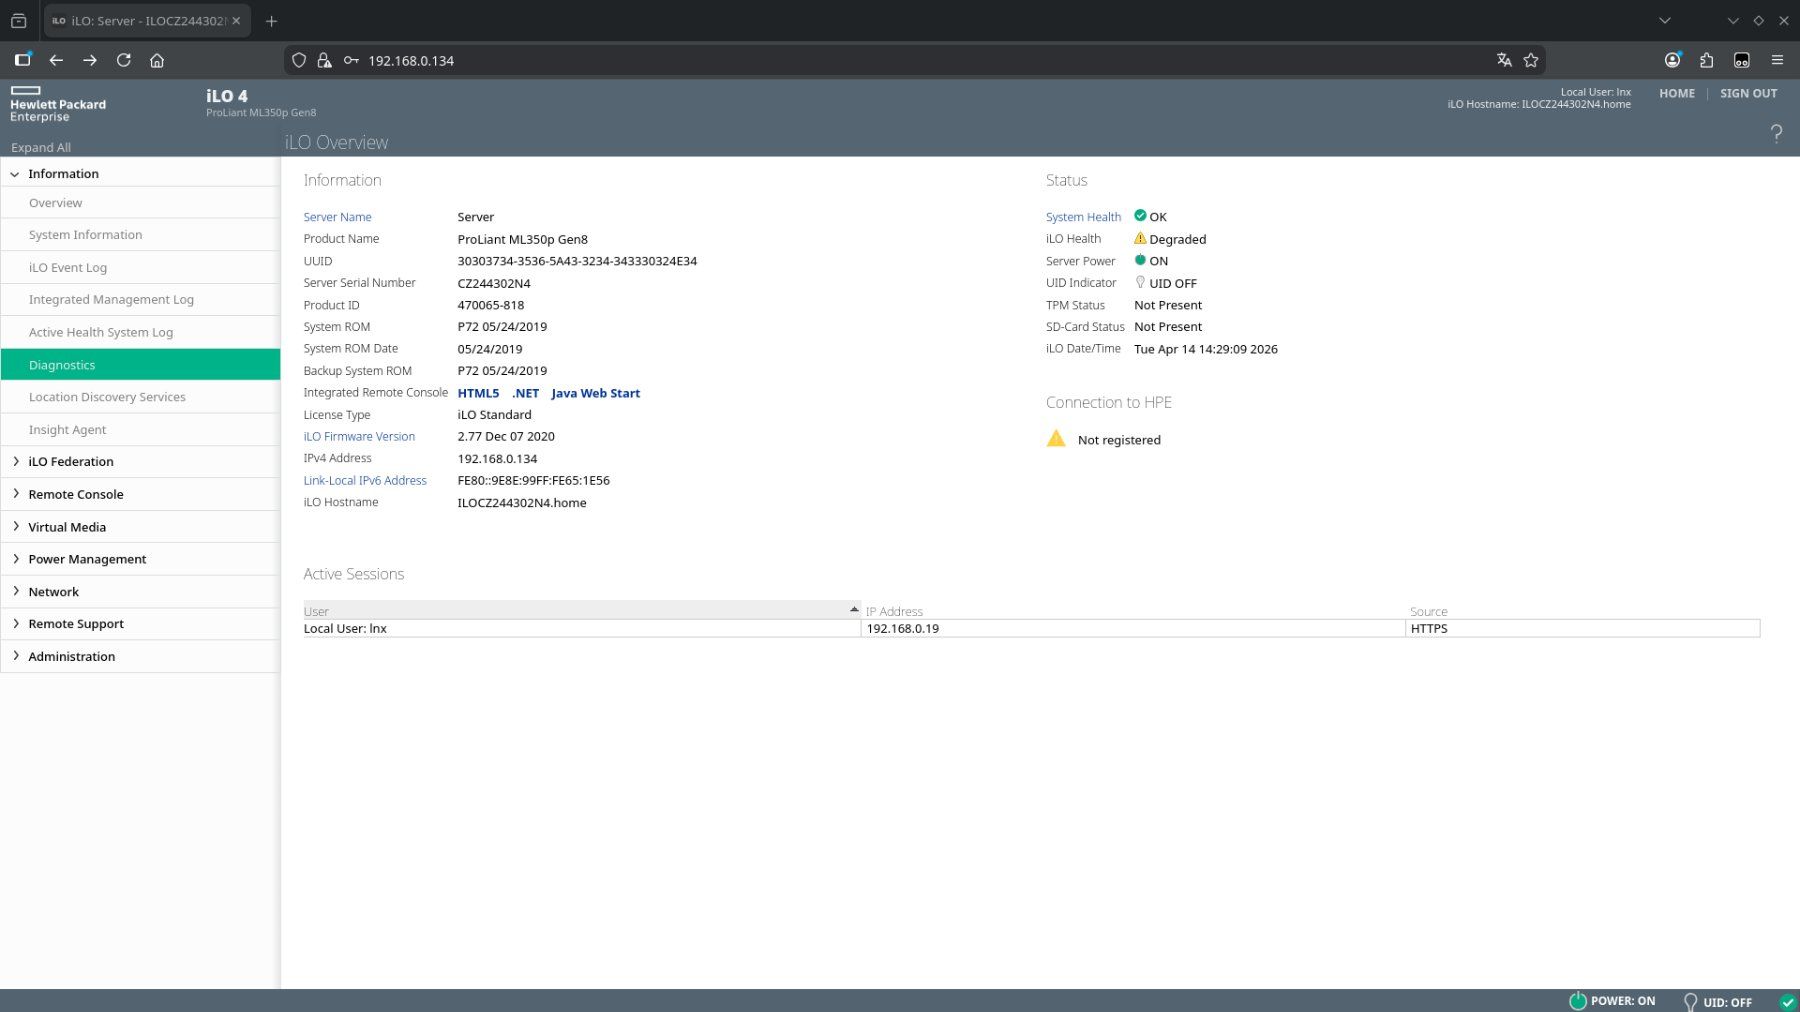
Task: Click the Hewlett Packard Enterprise logo
Action: point(57,104)
